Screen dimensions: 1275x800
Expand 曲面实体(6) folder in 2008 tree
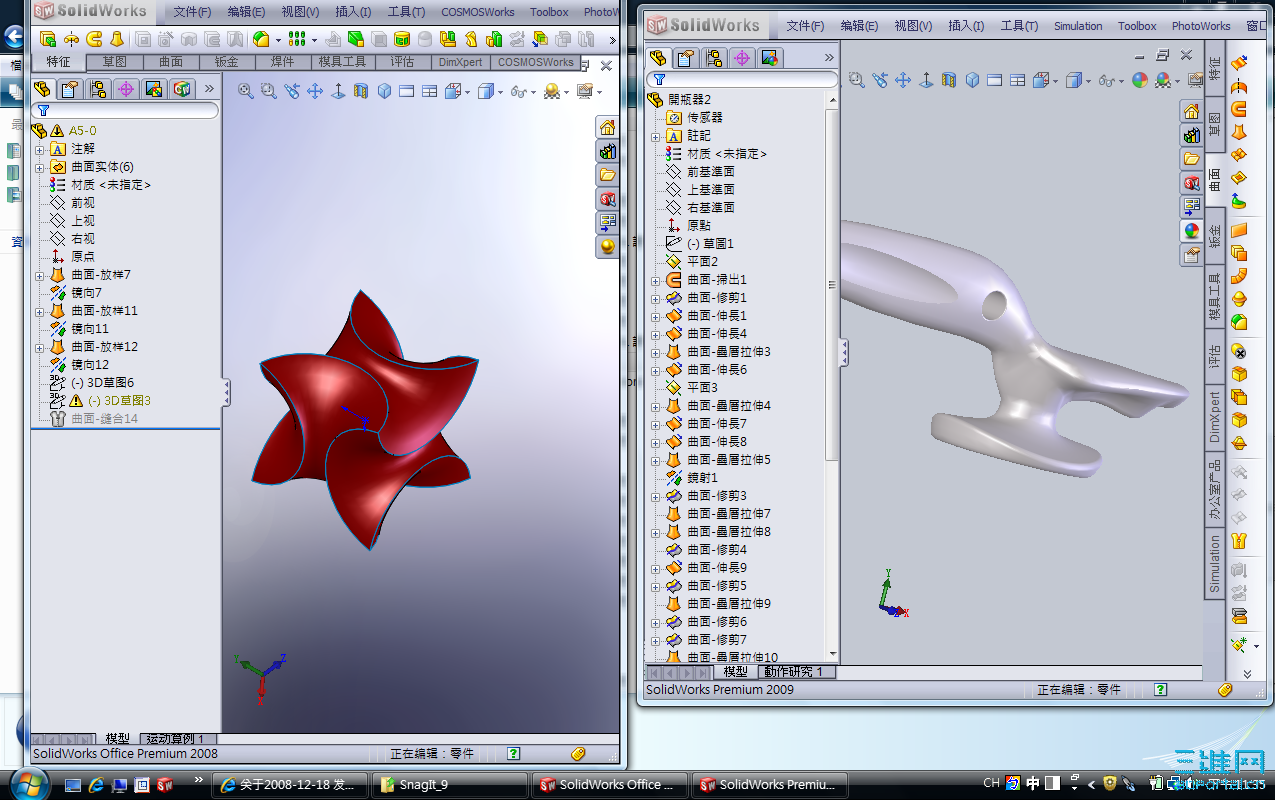click(x=40, y=167)
